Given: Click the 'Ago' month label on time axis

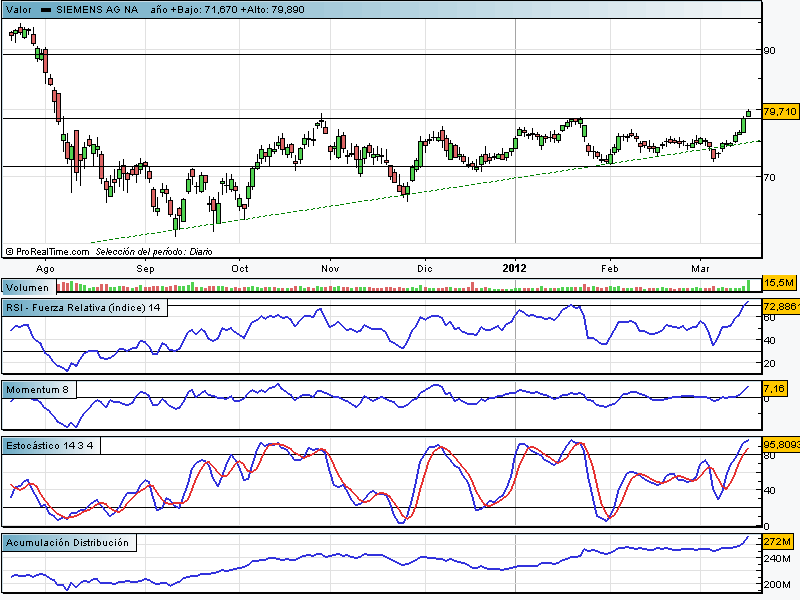Looking at the screenshot, I should [x=45, y=269].
